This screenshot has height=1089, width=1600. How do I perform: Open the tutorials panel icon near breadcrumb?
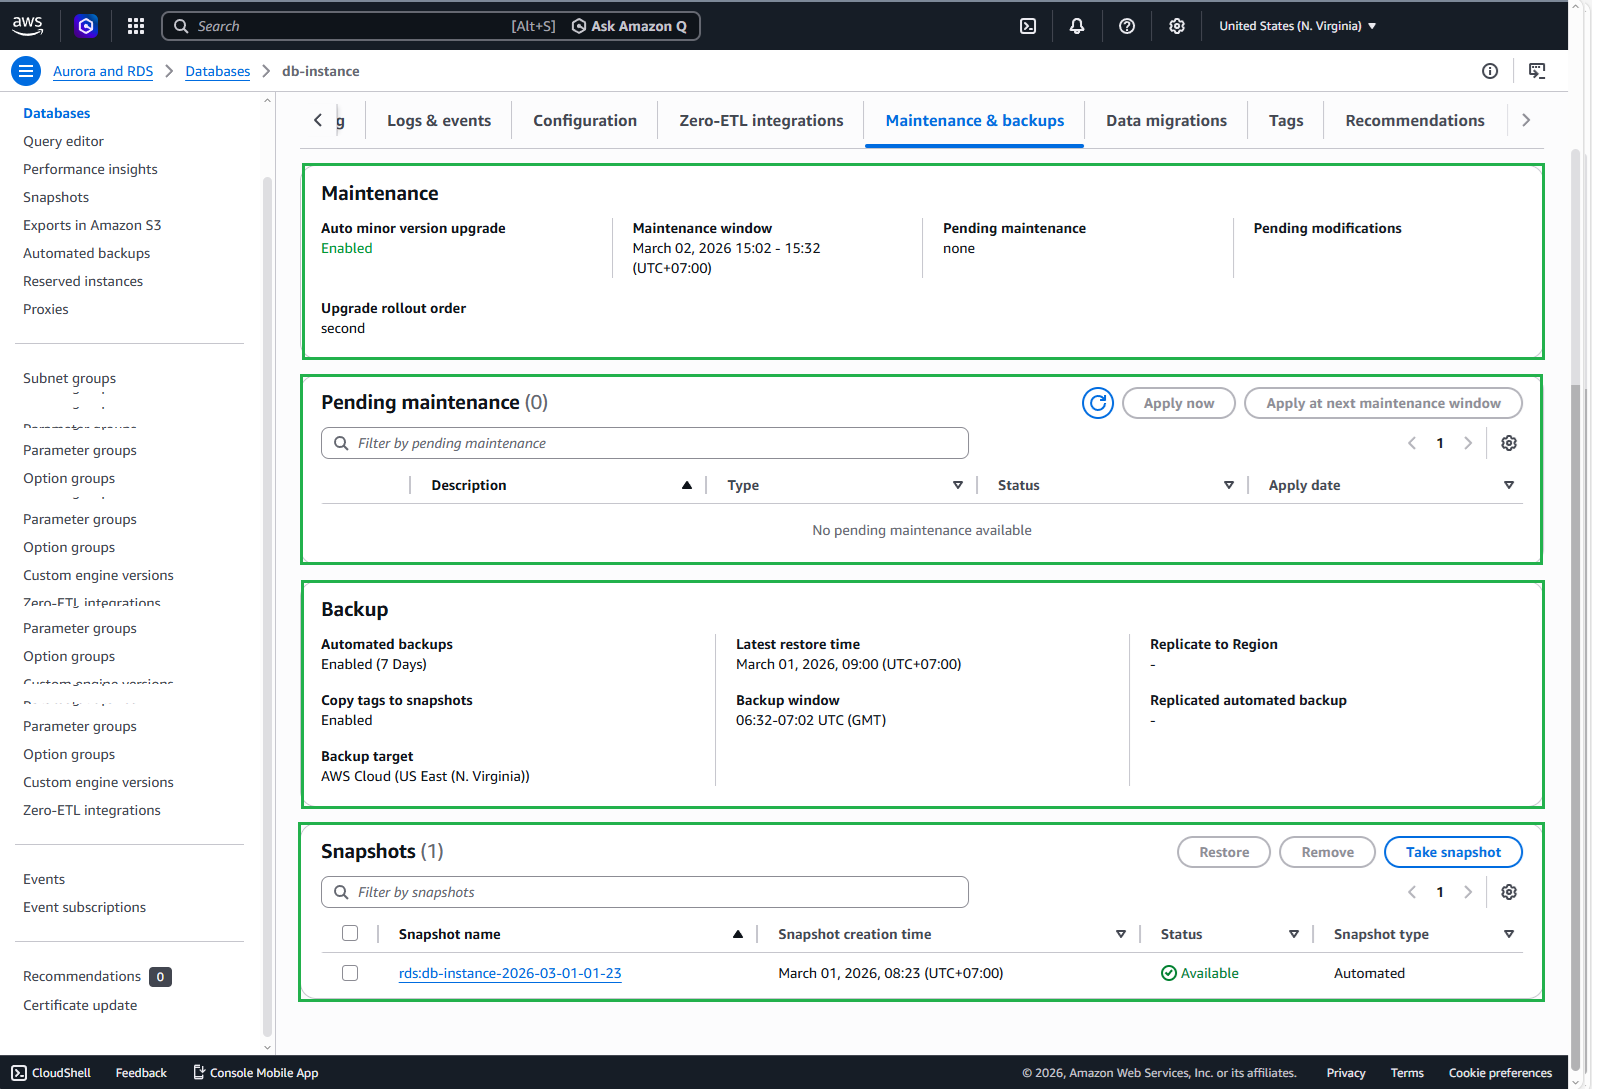click(x=1537, y=71)
